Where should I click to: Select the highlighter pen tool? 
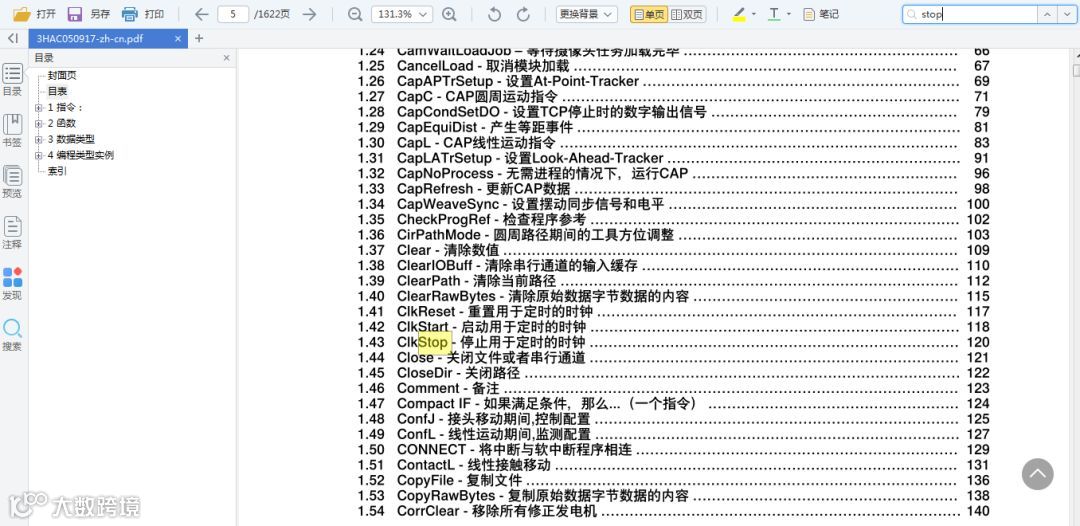click(x=739, y=14)
